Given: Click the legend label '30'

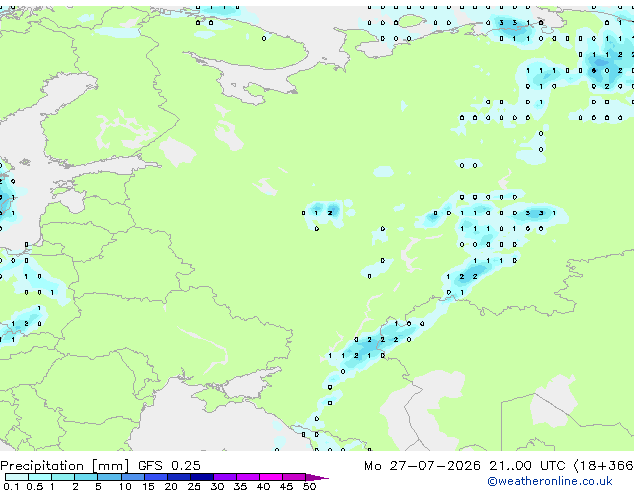Looking at the screenshot, I should coord(218,486).
